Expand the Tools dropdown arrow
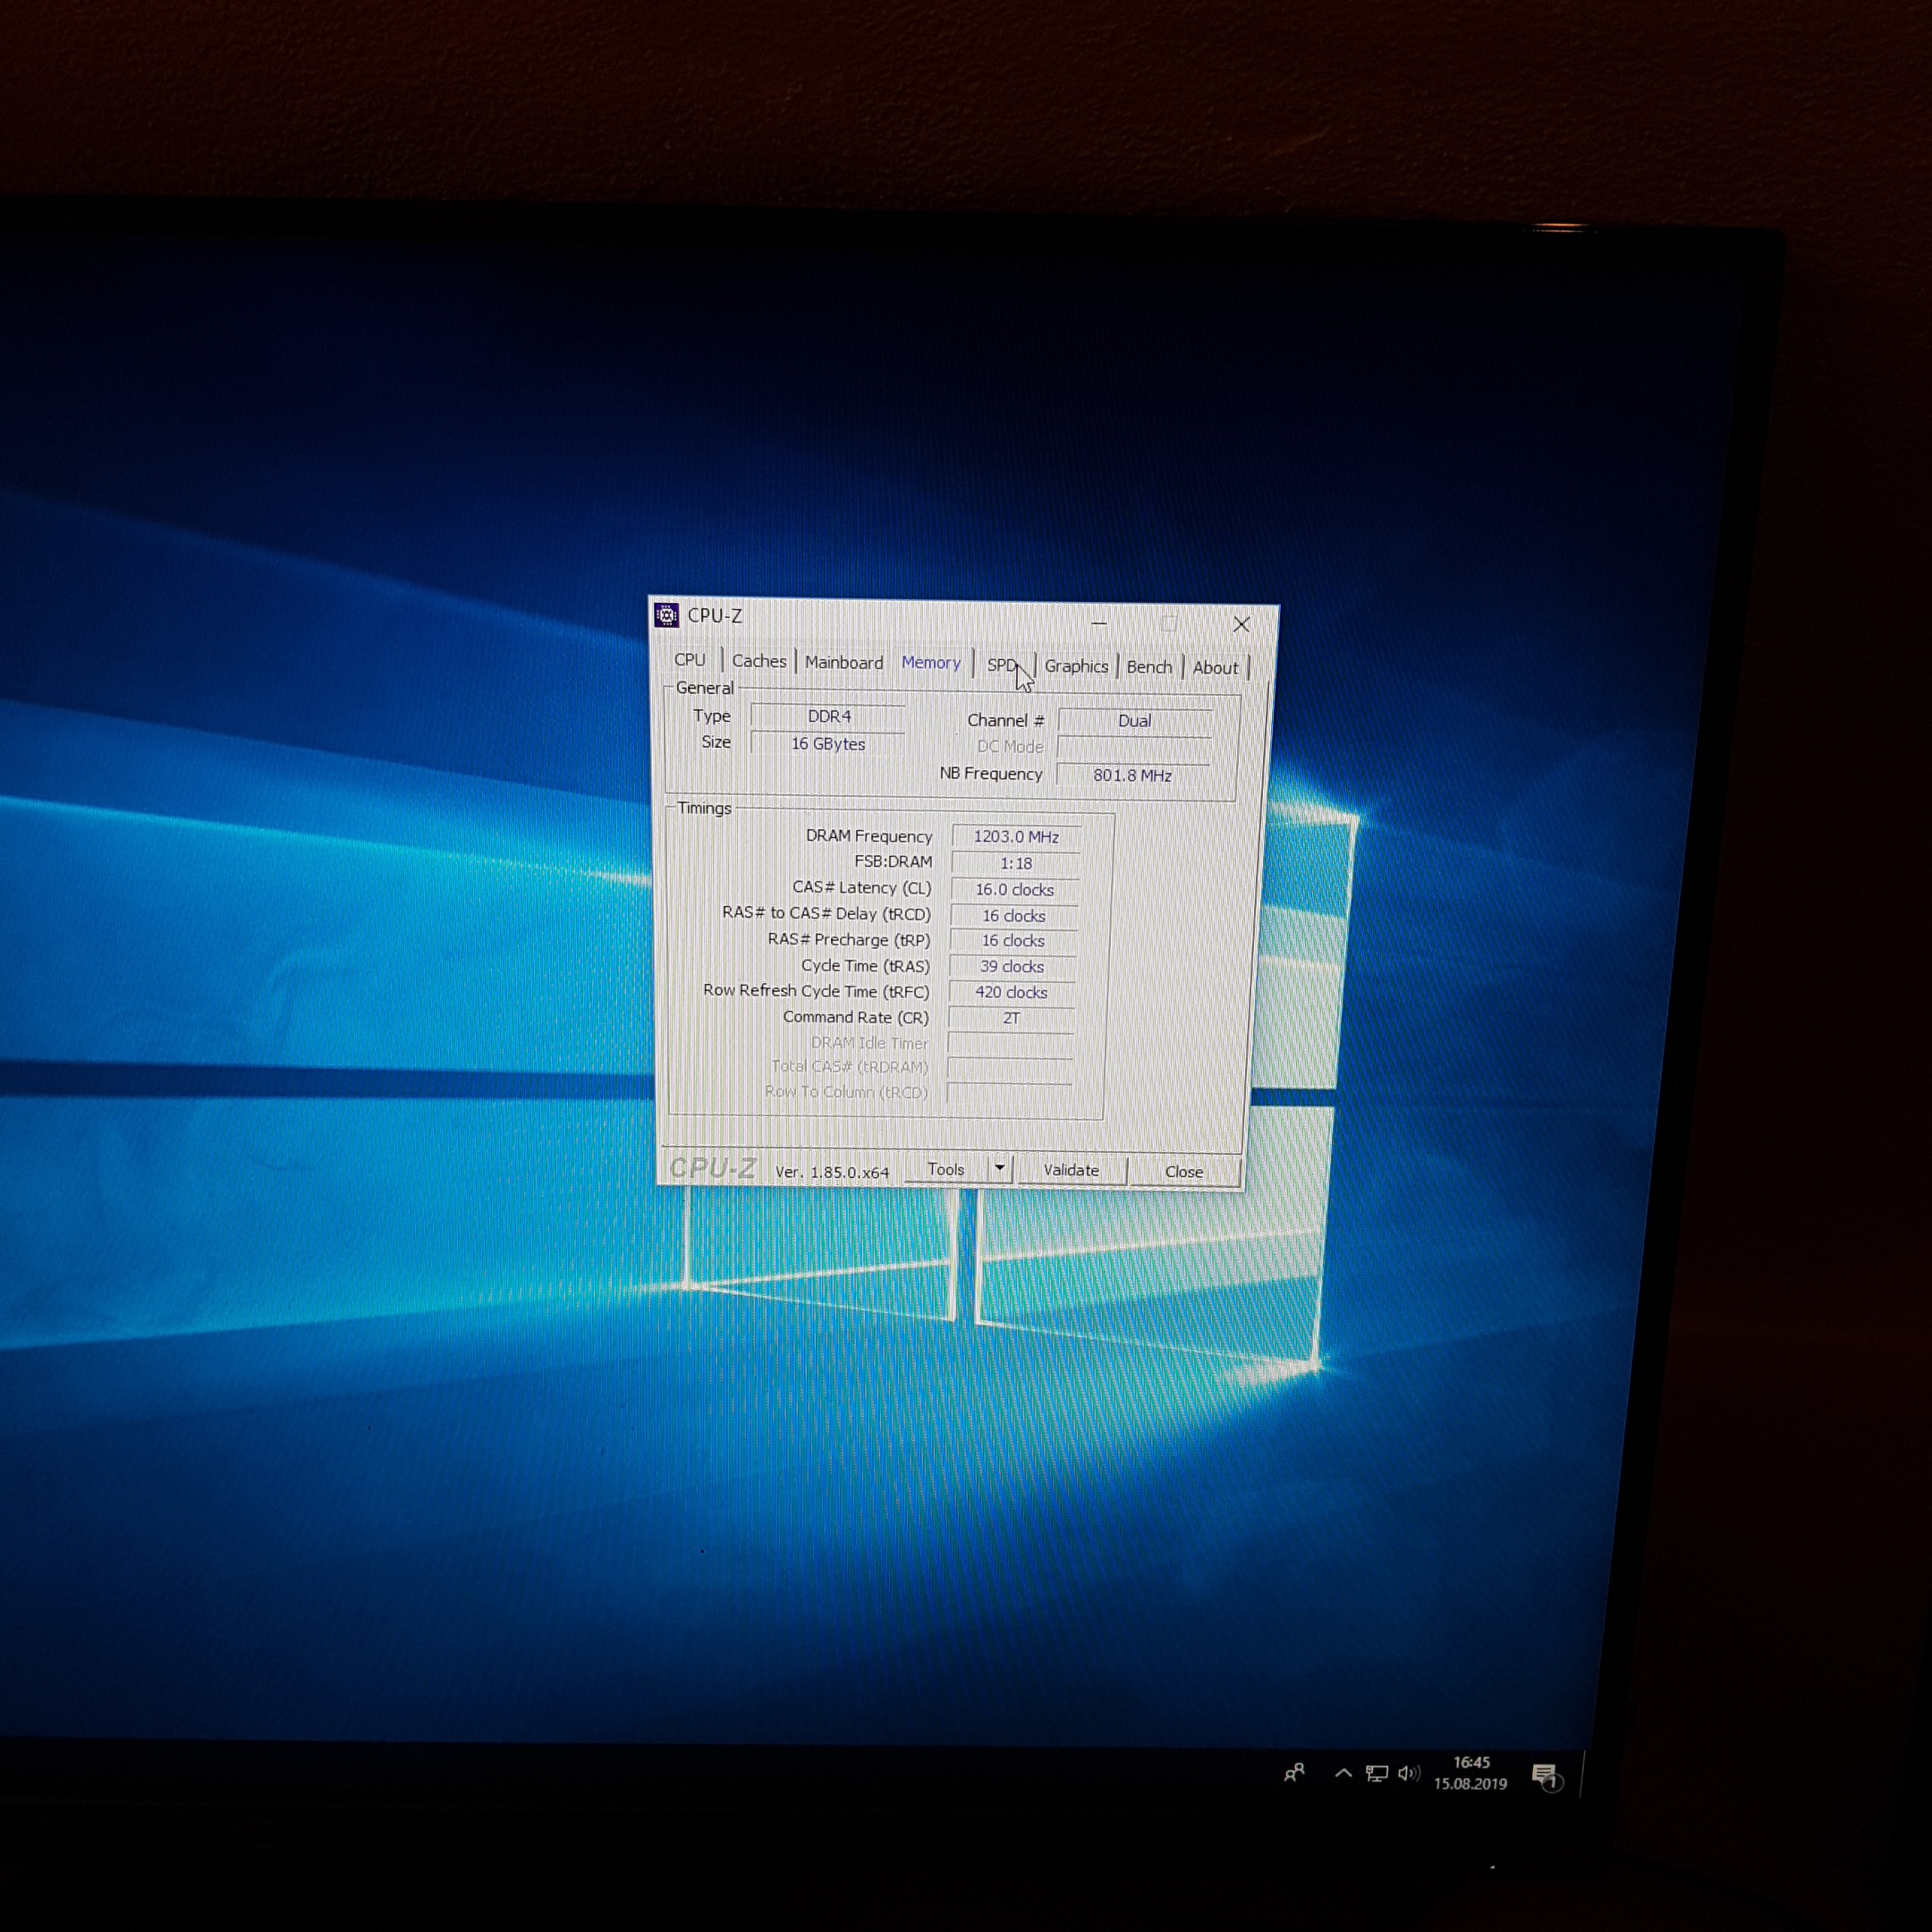The image size is (1932, 1932). click(1000, 1168)
